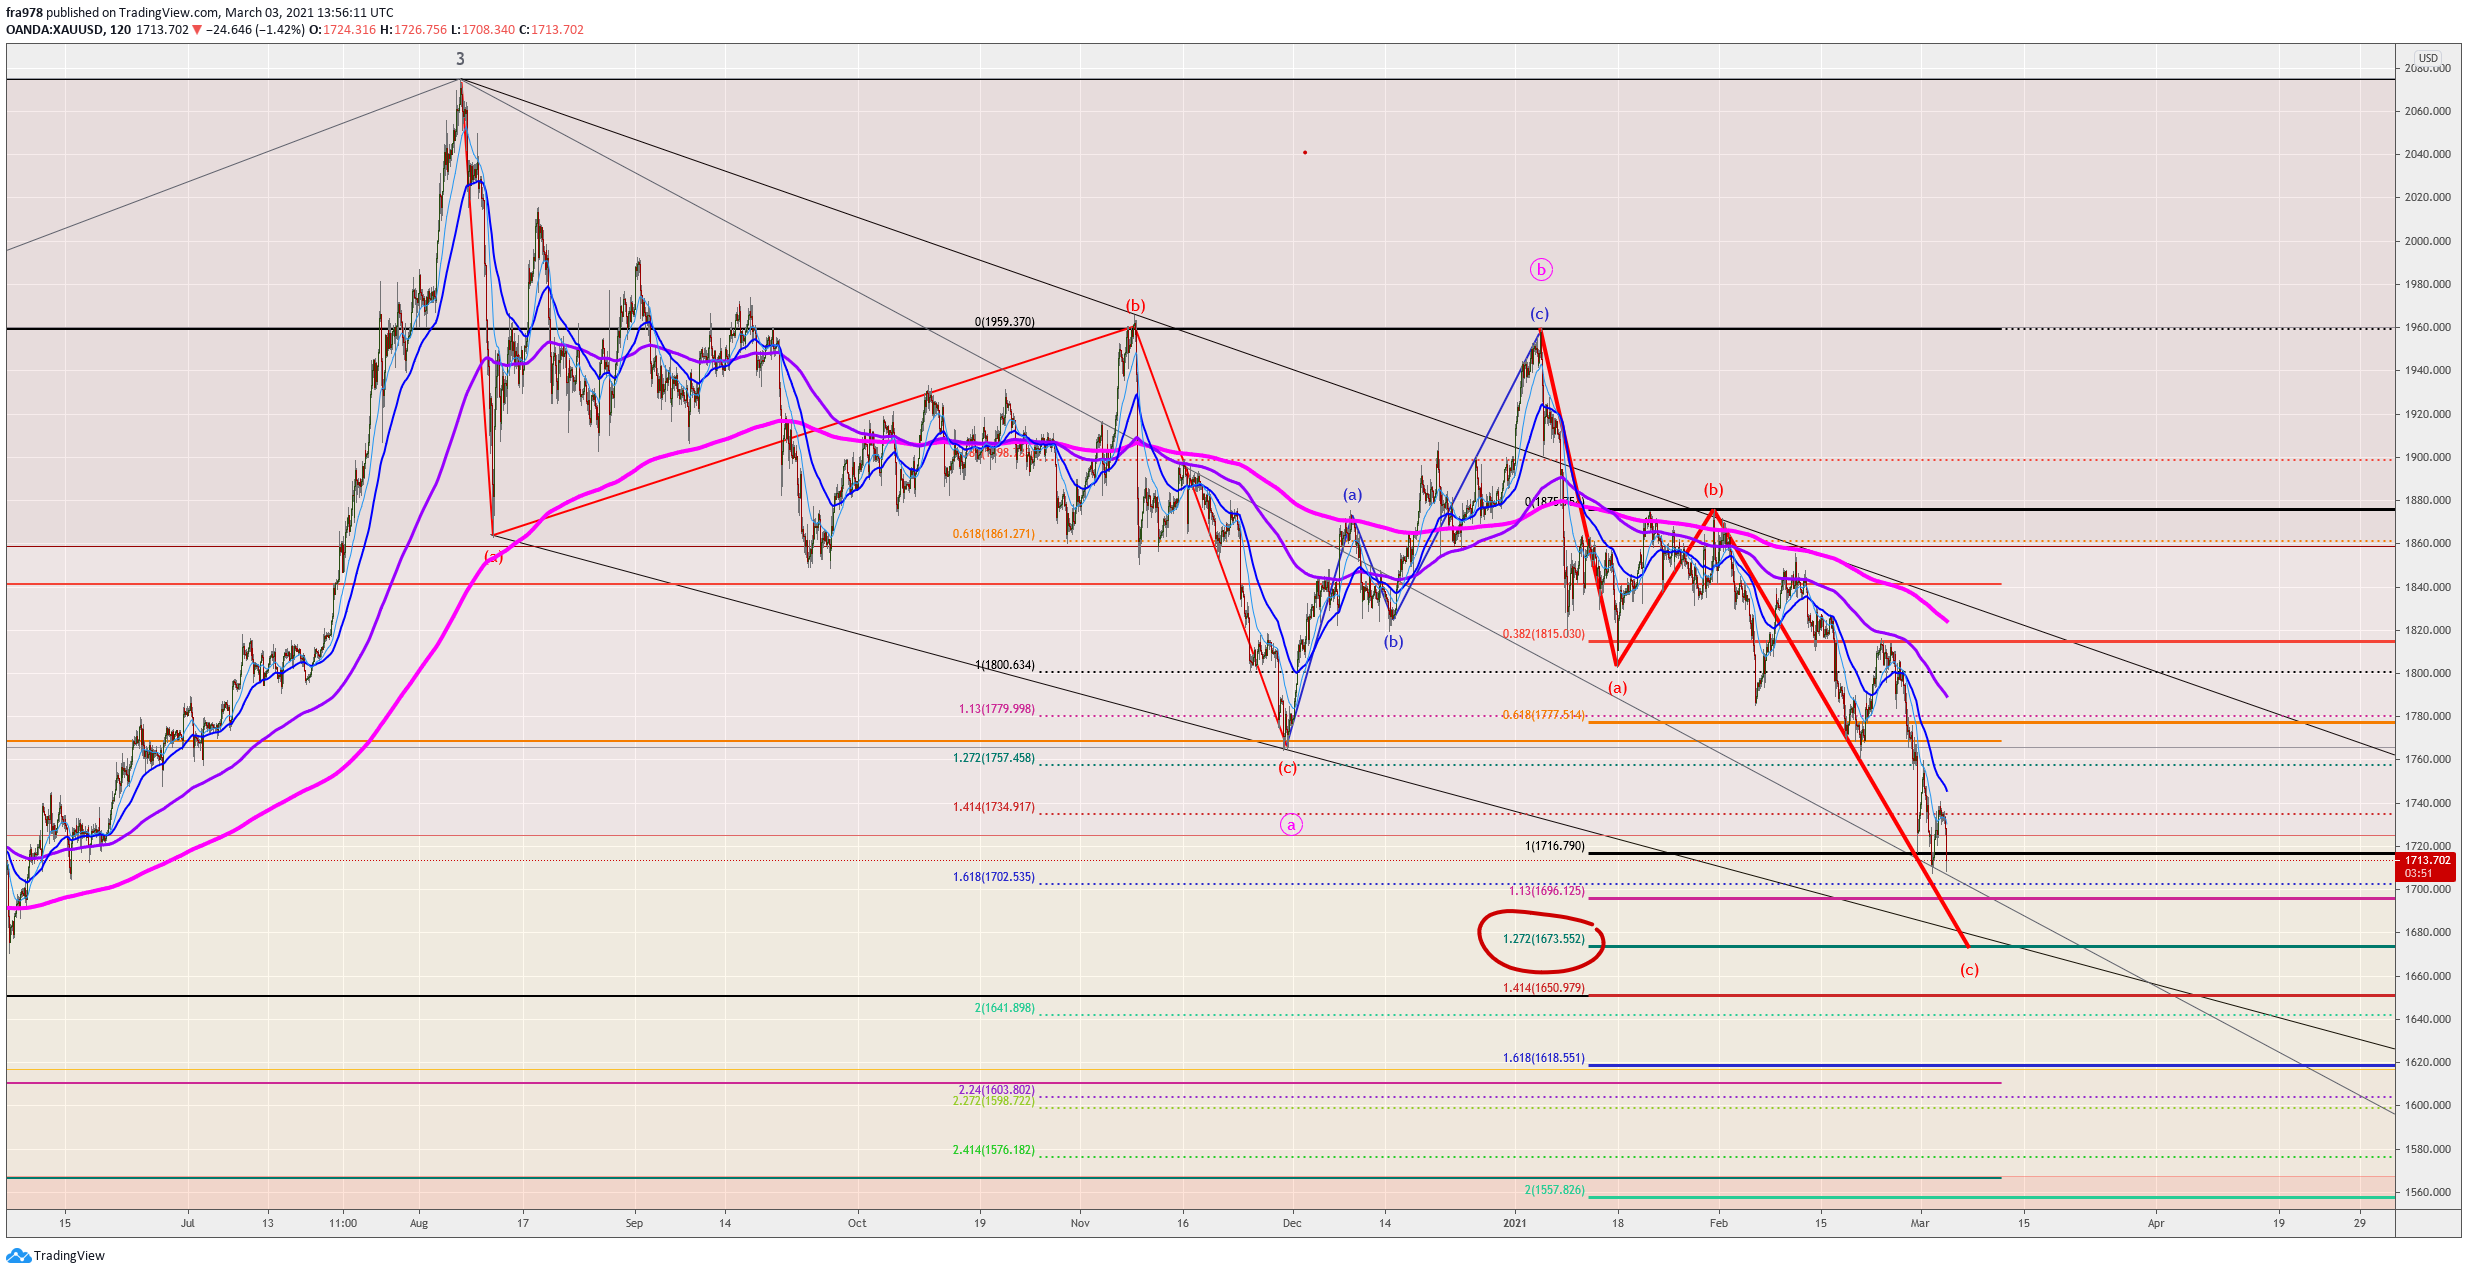The image size is (2468, 1274).
Task: Click the close value C:1713.702
Action: 551,30
